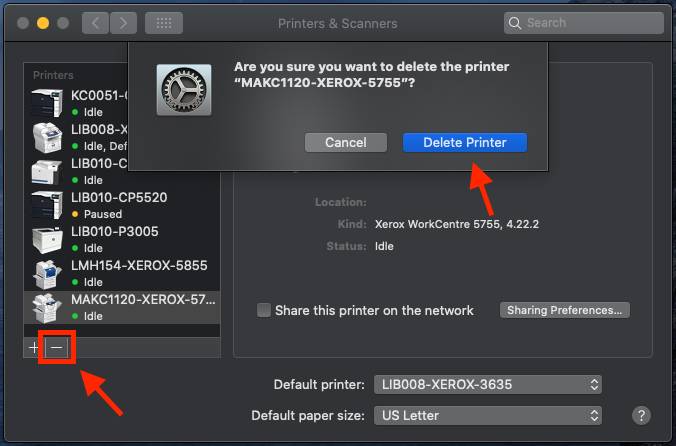Screen dimensions: 676x446
Task: Confirm with the Delete Printer button
Action: (464, 143)
